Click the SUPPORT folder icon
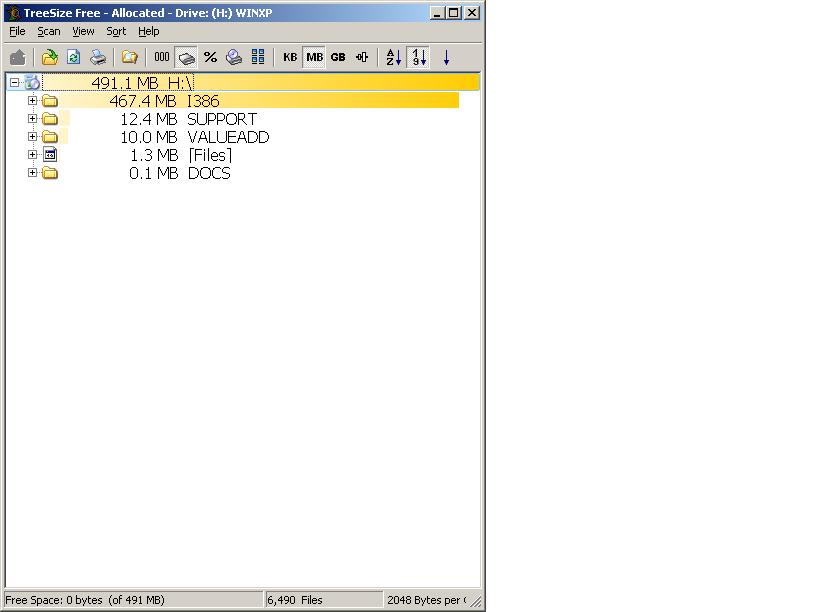 click(50, 119)
